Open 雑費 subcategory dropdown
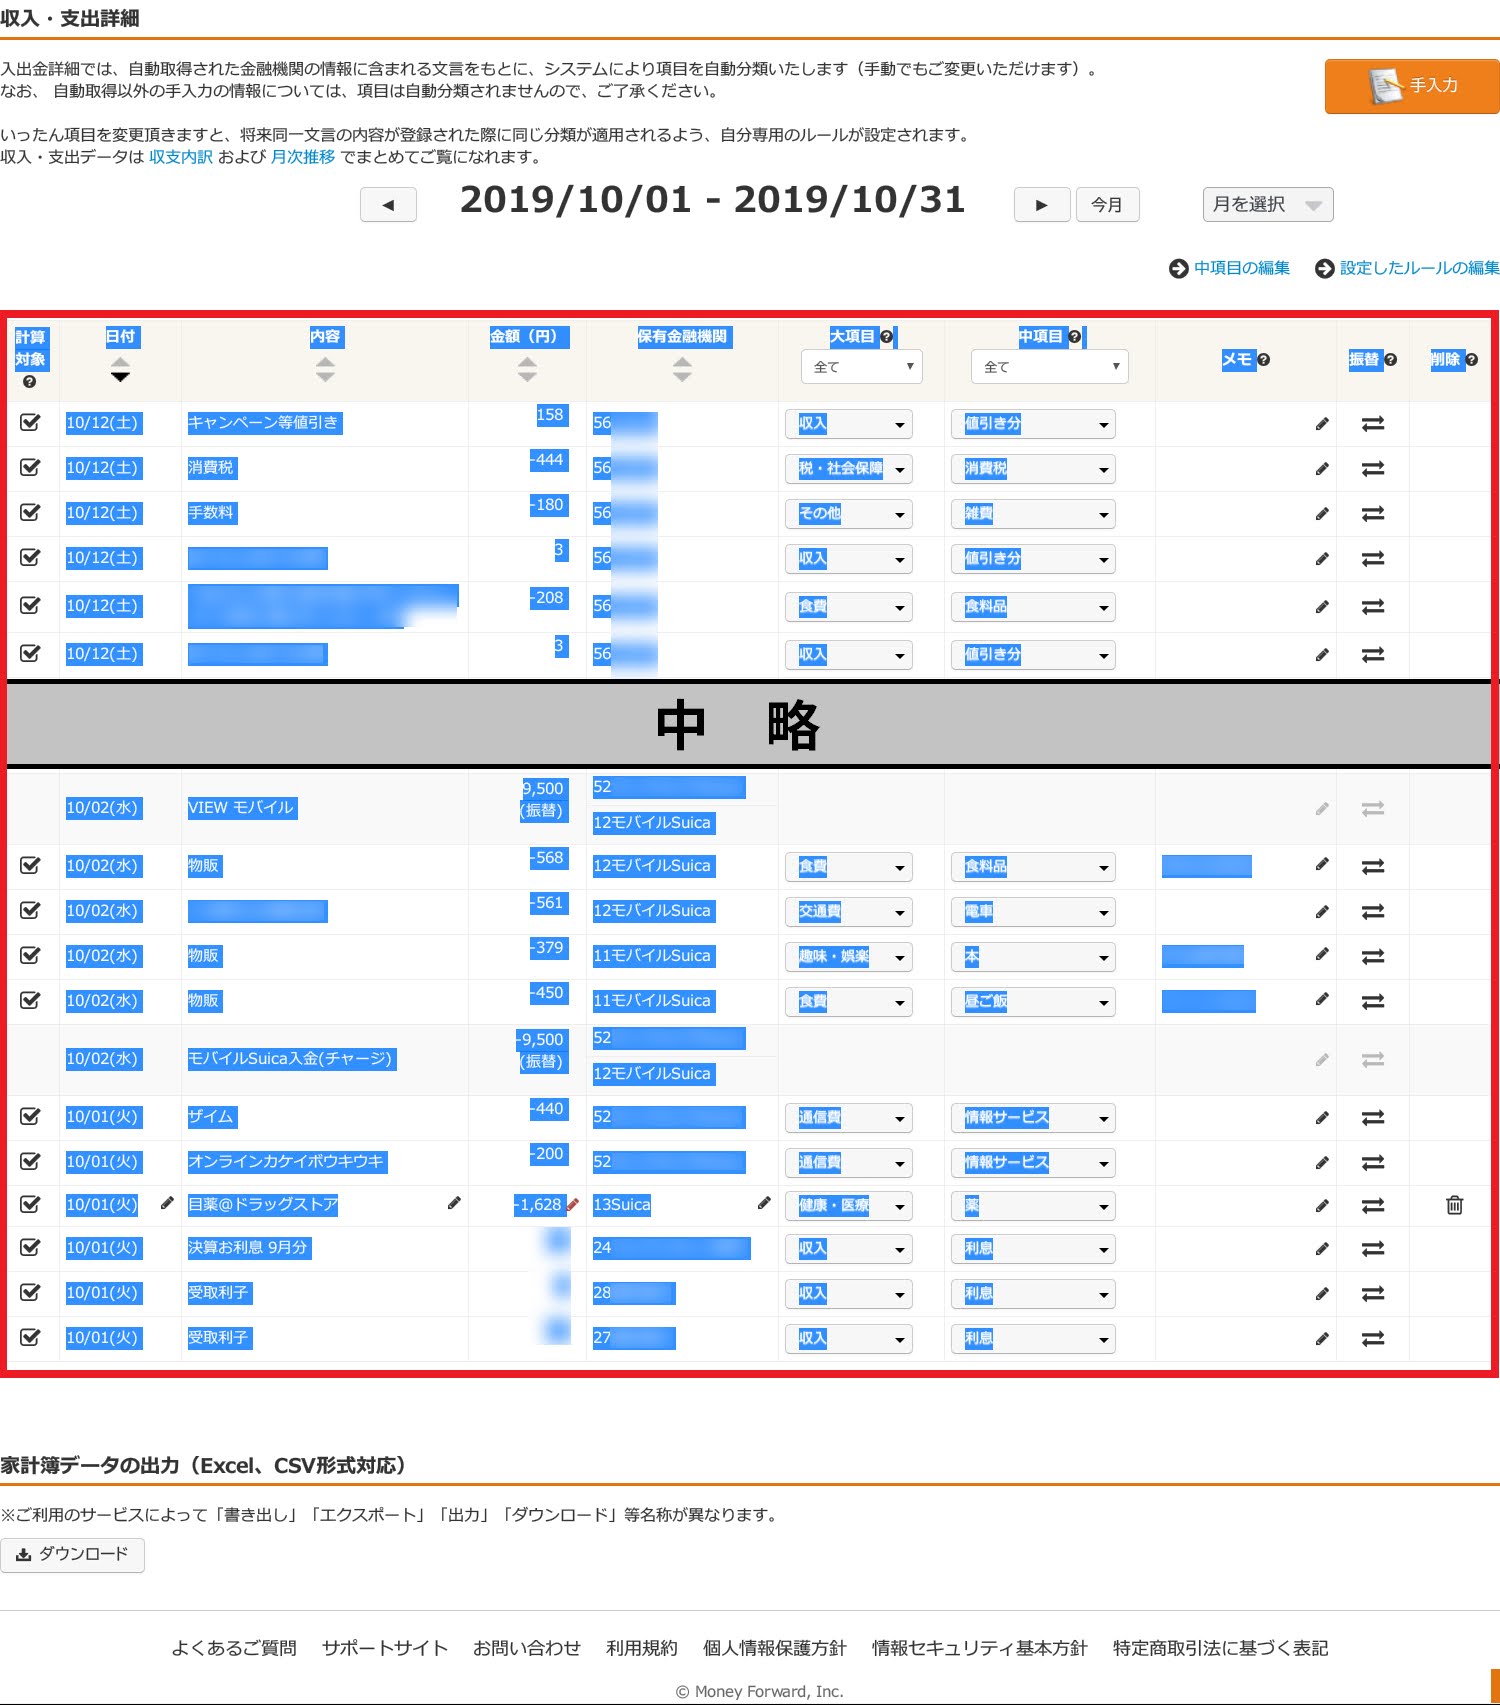The width and height of the screenshot is (1500, 1705). [x=1033, y=514]
